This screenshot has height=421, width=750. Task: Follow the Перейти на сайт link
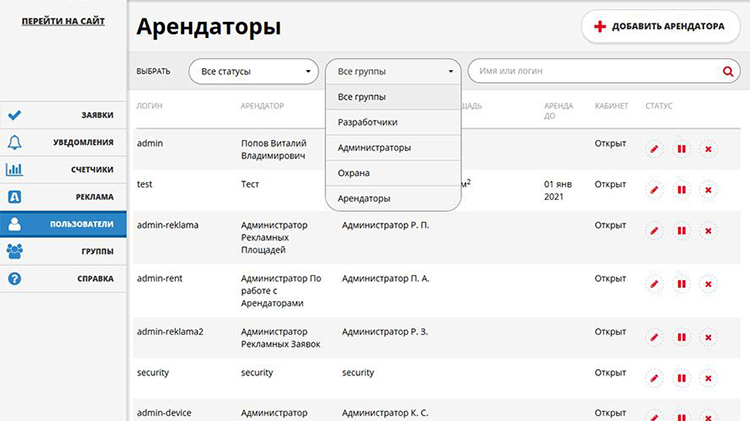[63, 21]
